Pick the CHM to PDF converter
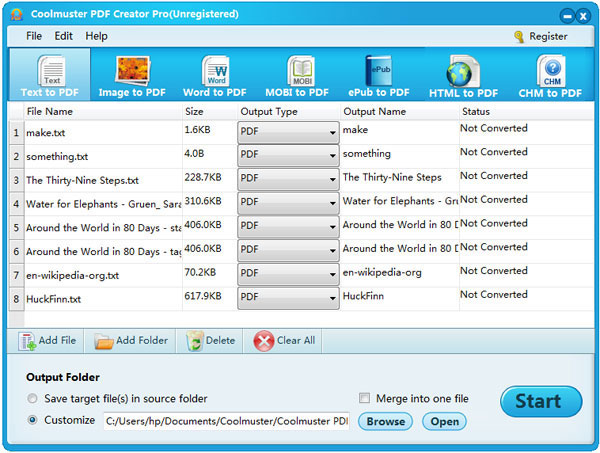This screenshot has height=453, width=600. tap(550, 73)
